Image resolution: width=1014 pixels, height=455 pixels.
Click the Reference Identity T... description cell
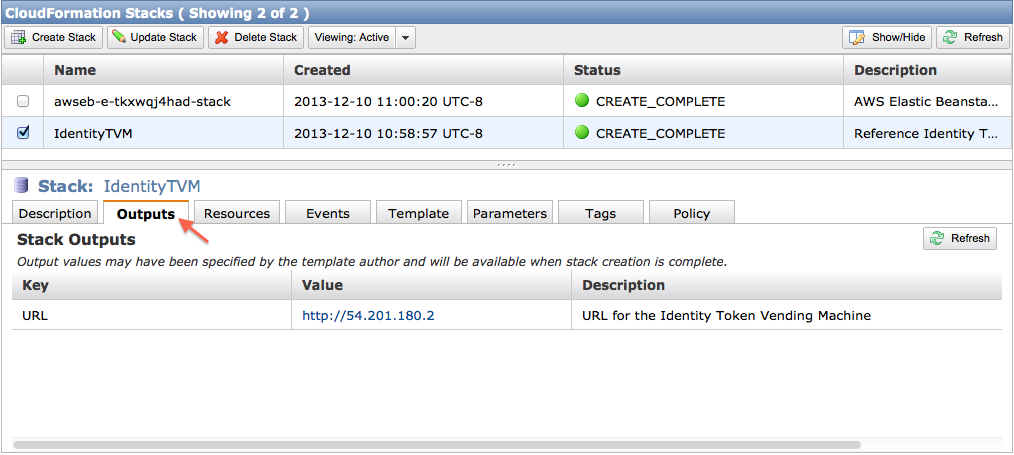pos(928,133)
